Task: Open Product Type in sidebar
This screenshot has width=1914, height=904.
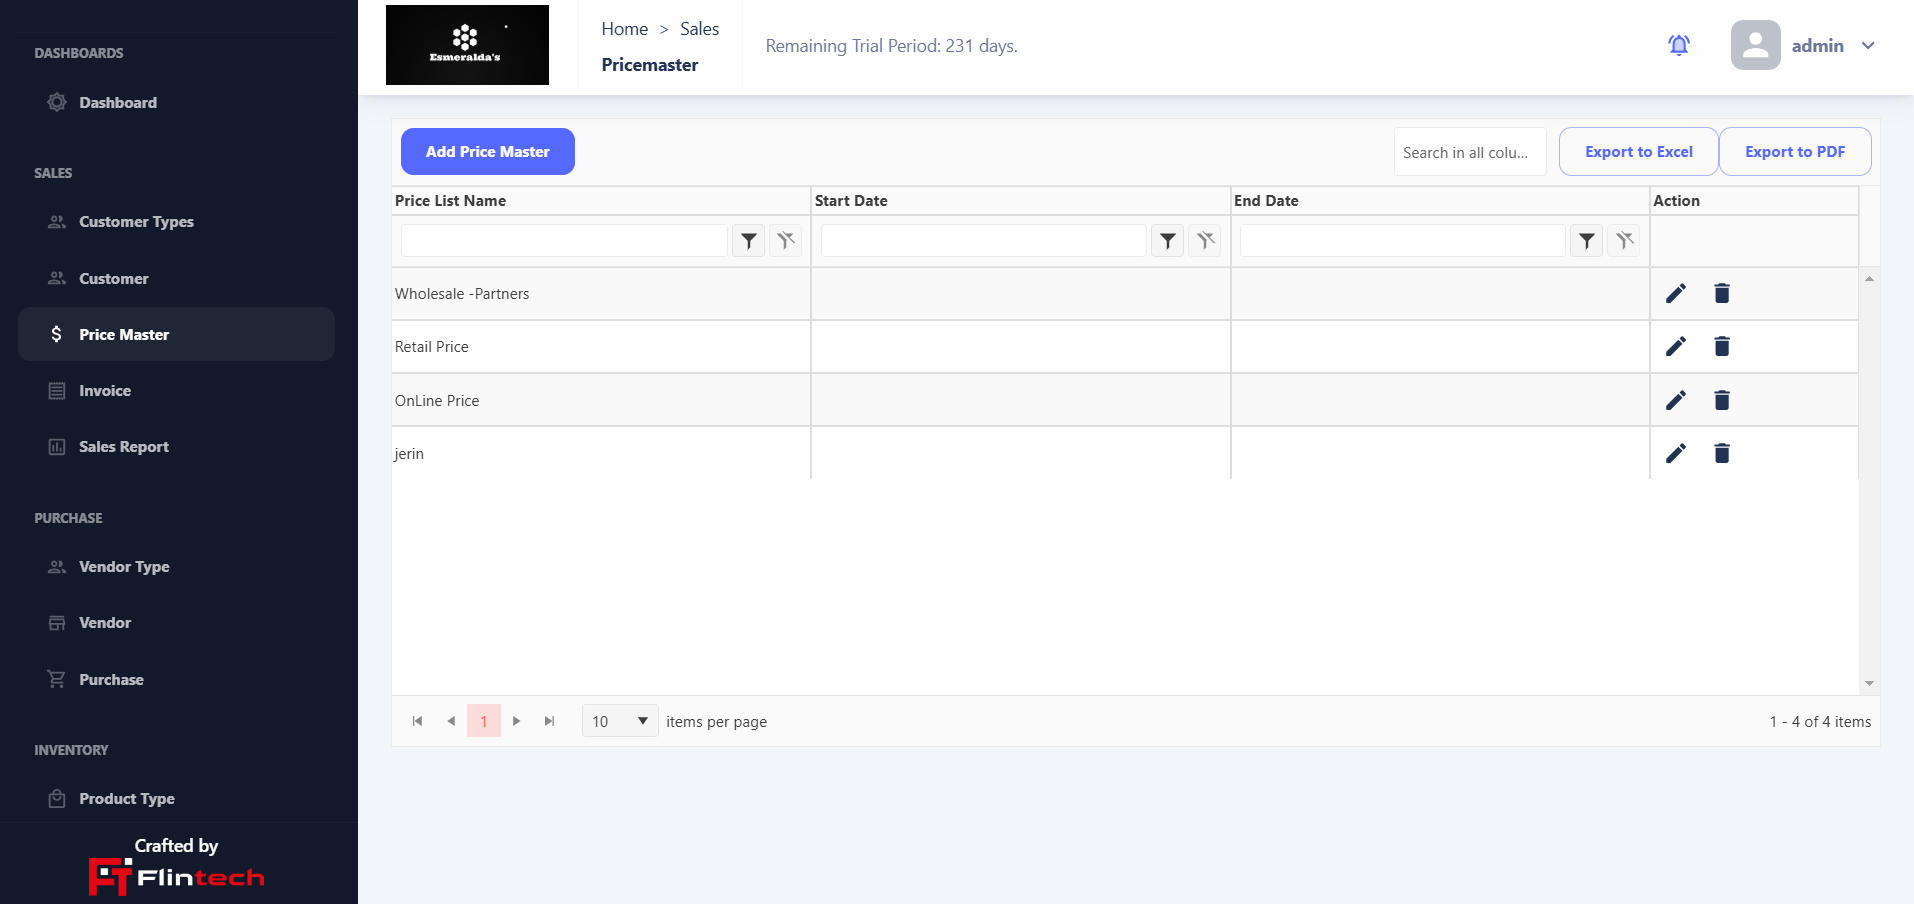Action: 176,799
